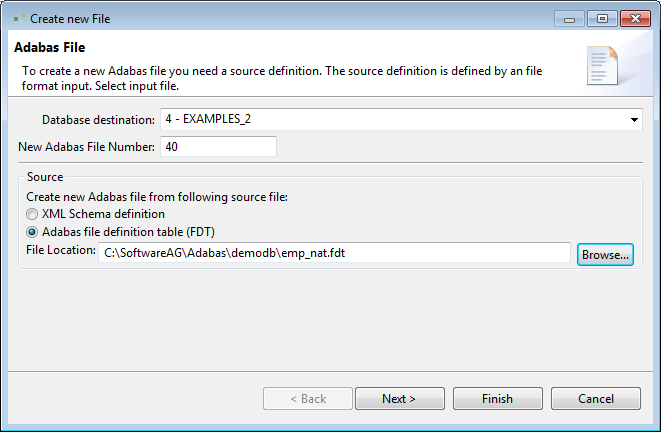This screenshot has width=661, height=432.
Task: Cancel the new file wizard
Action: coord(596,399)
